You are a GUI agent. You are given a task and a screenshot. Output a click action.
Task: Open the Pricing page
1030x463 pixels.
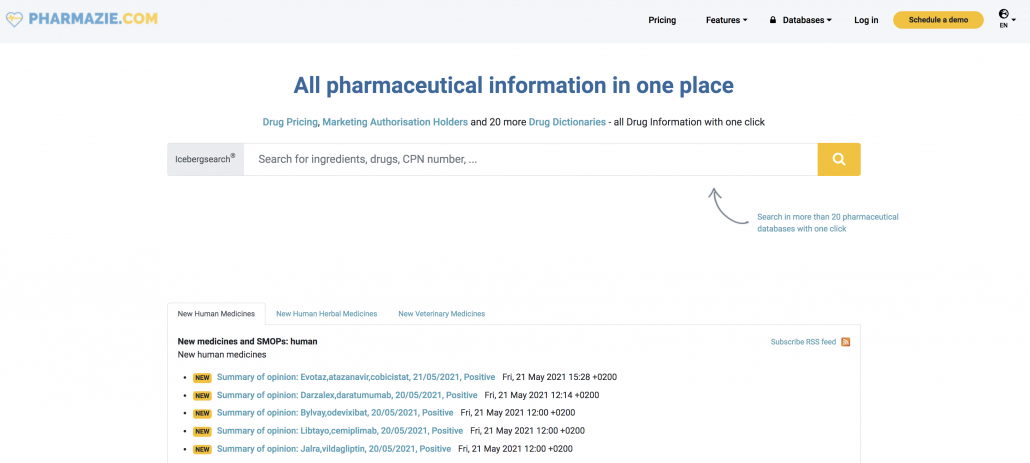662,20
